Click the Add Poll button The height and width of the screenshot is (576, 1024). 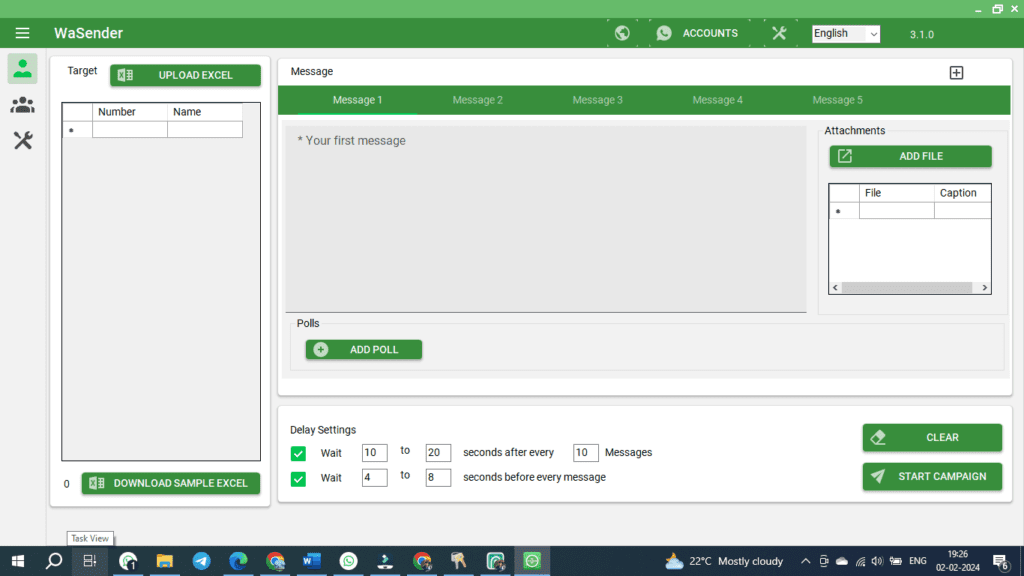pos(364,349)
